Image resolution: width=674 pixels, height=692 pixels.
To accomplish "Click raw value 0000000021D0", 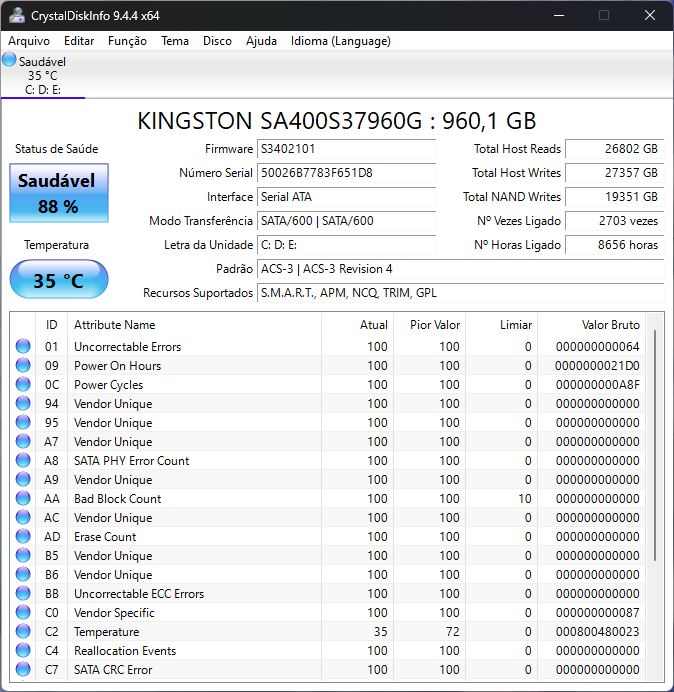I will (597, 366).
